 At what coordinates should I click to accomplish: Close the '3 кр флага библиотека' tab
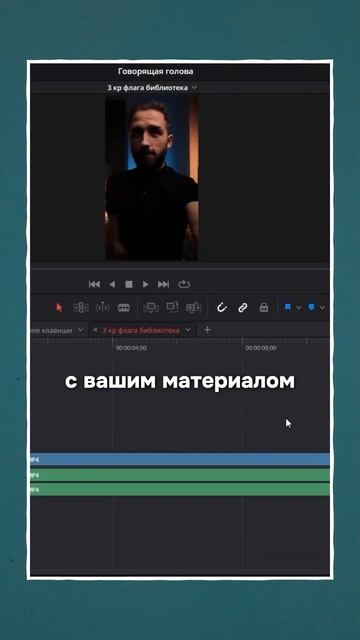(x=95, y=330)
